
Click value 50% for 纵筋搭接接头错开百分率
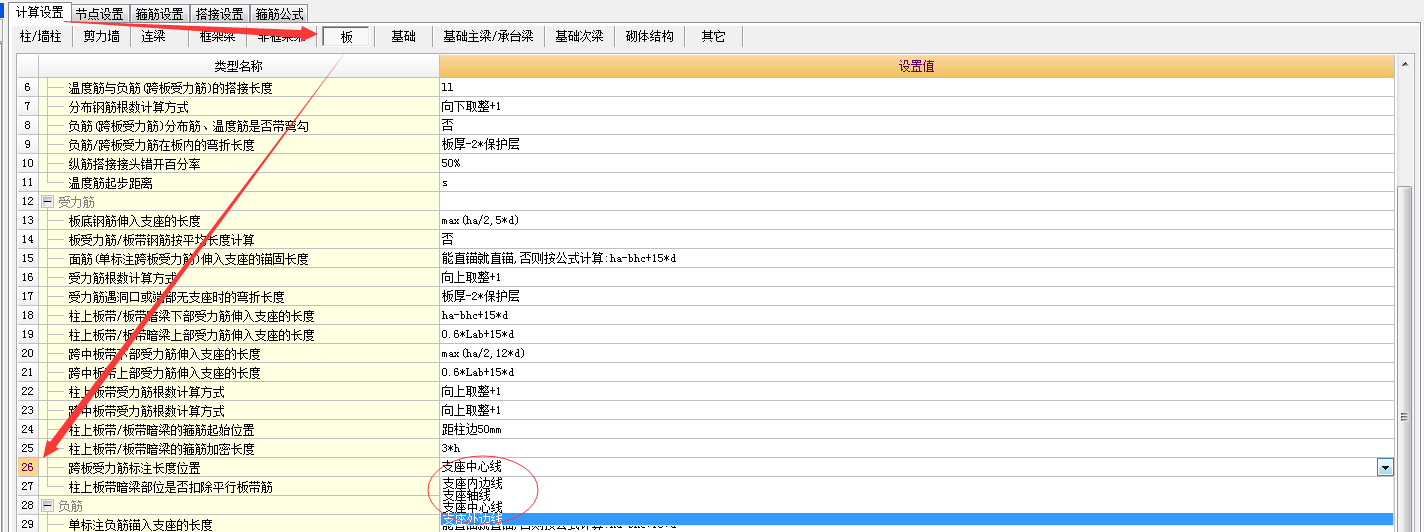(451, 164)
